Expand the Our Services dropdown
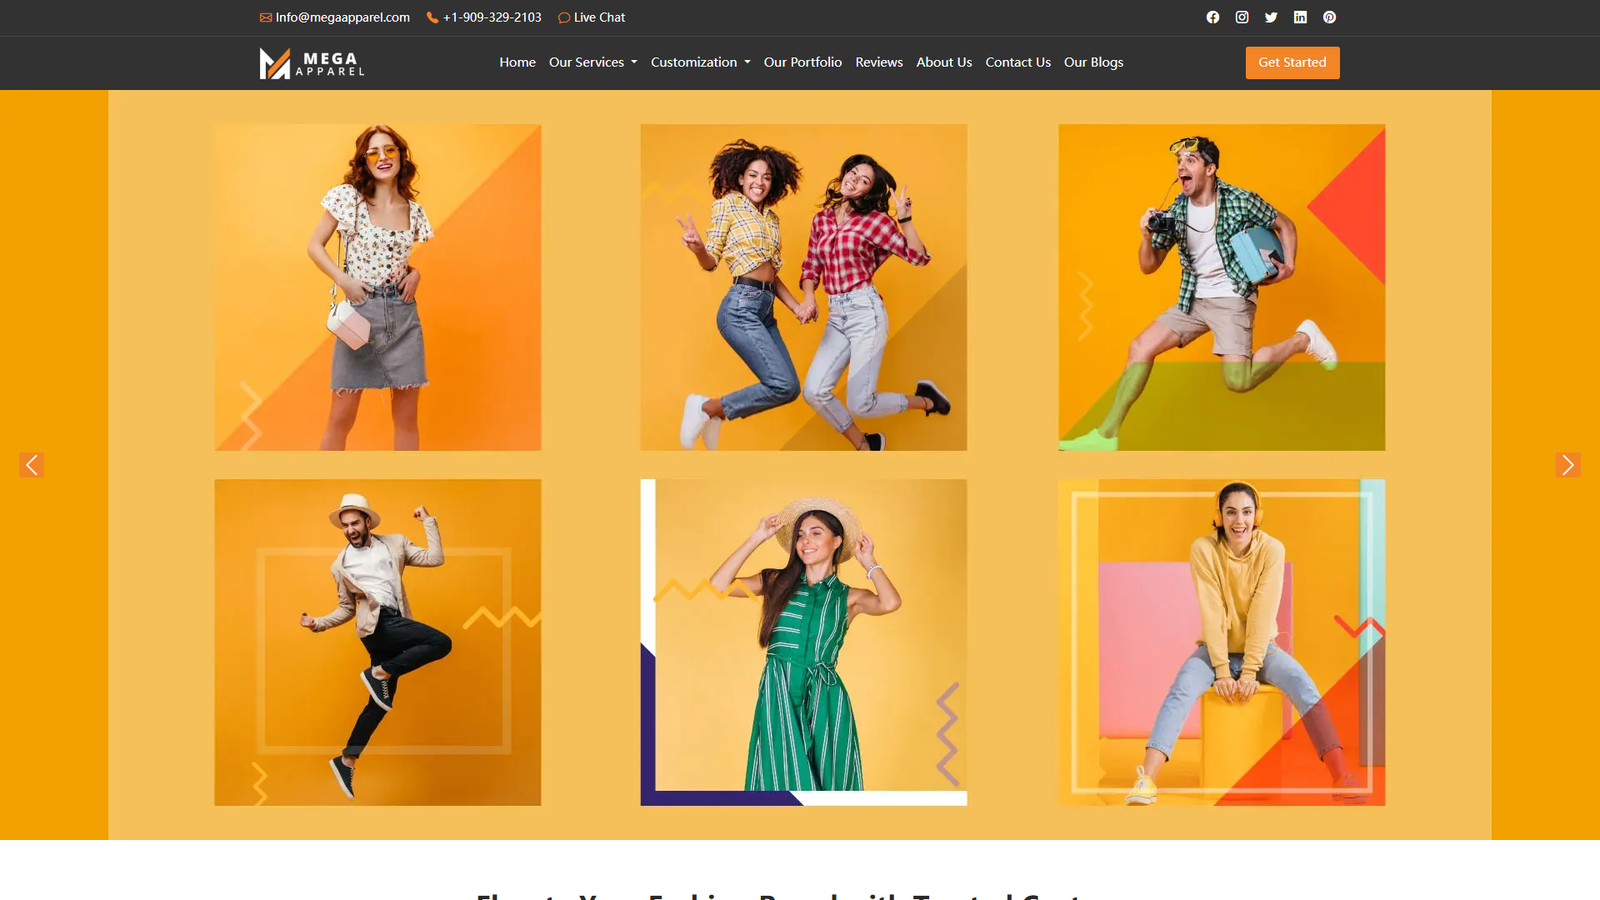Viewport: 1600px width, 900px height. [x=592, y=62]
